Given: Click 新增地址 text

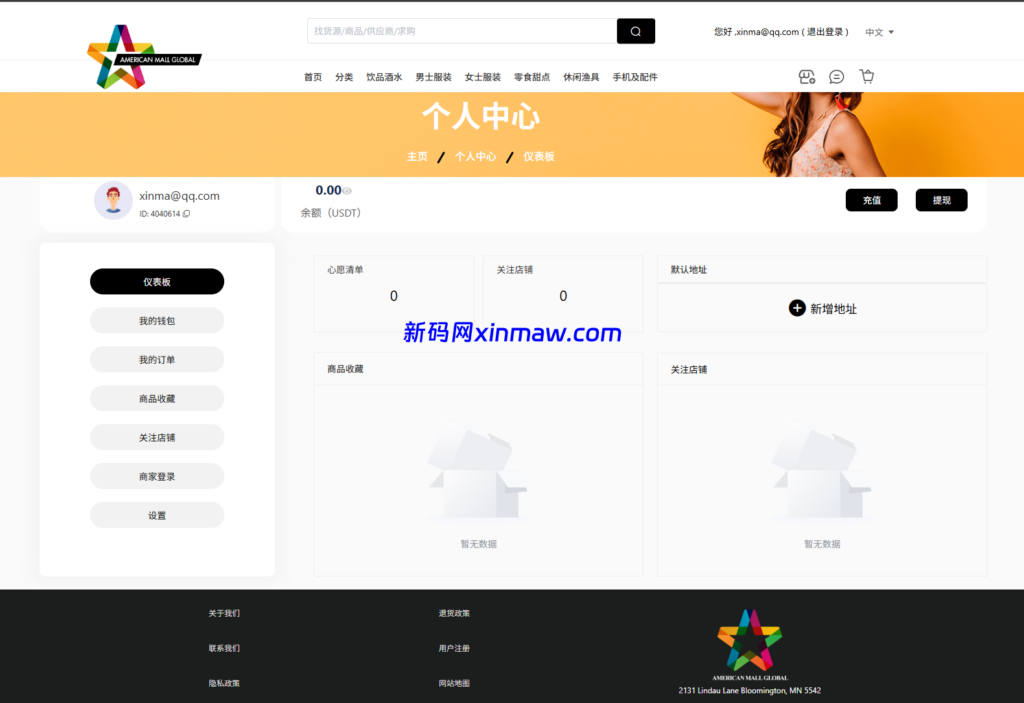Looking at the screenshot, I should (833, 309).
